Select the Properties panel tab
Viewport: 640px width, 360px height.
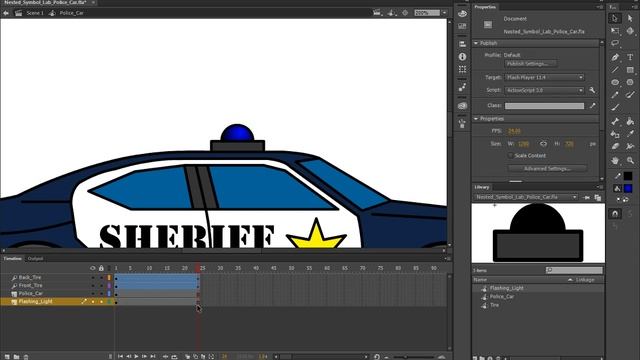point(485,7)
